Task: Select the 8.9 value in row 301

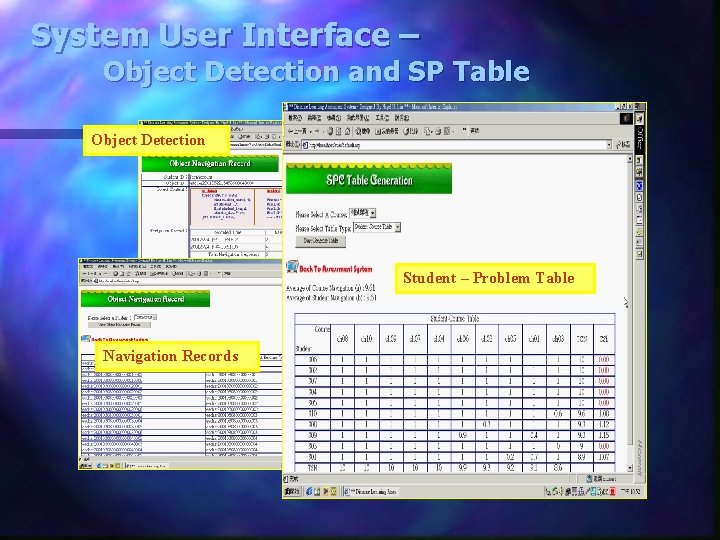Action: (581, 457)
